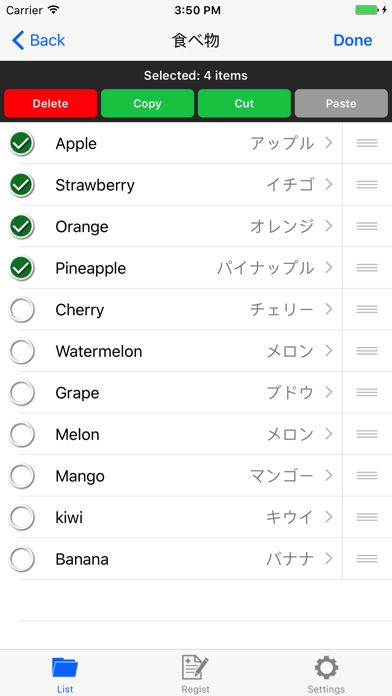Image resolution: width=392 pixels, height=696 pixels.
Task: Tap the reorder handle on Cherry row
Action: [x=367, y=309]
